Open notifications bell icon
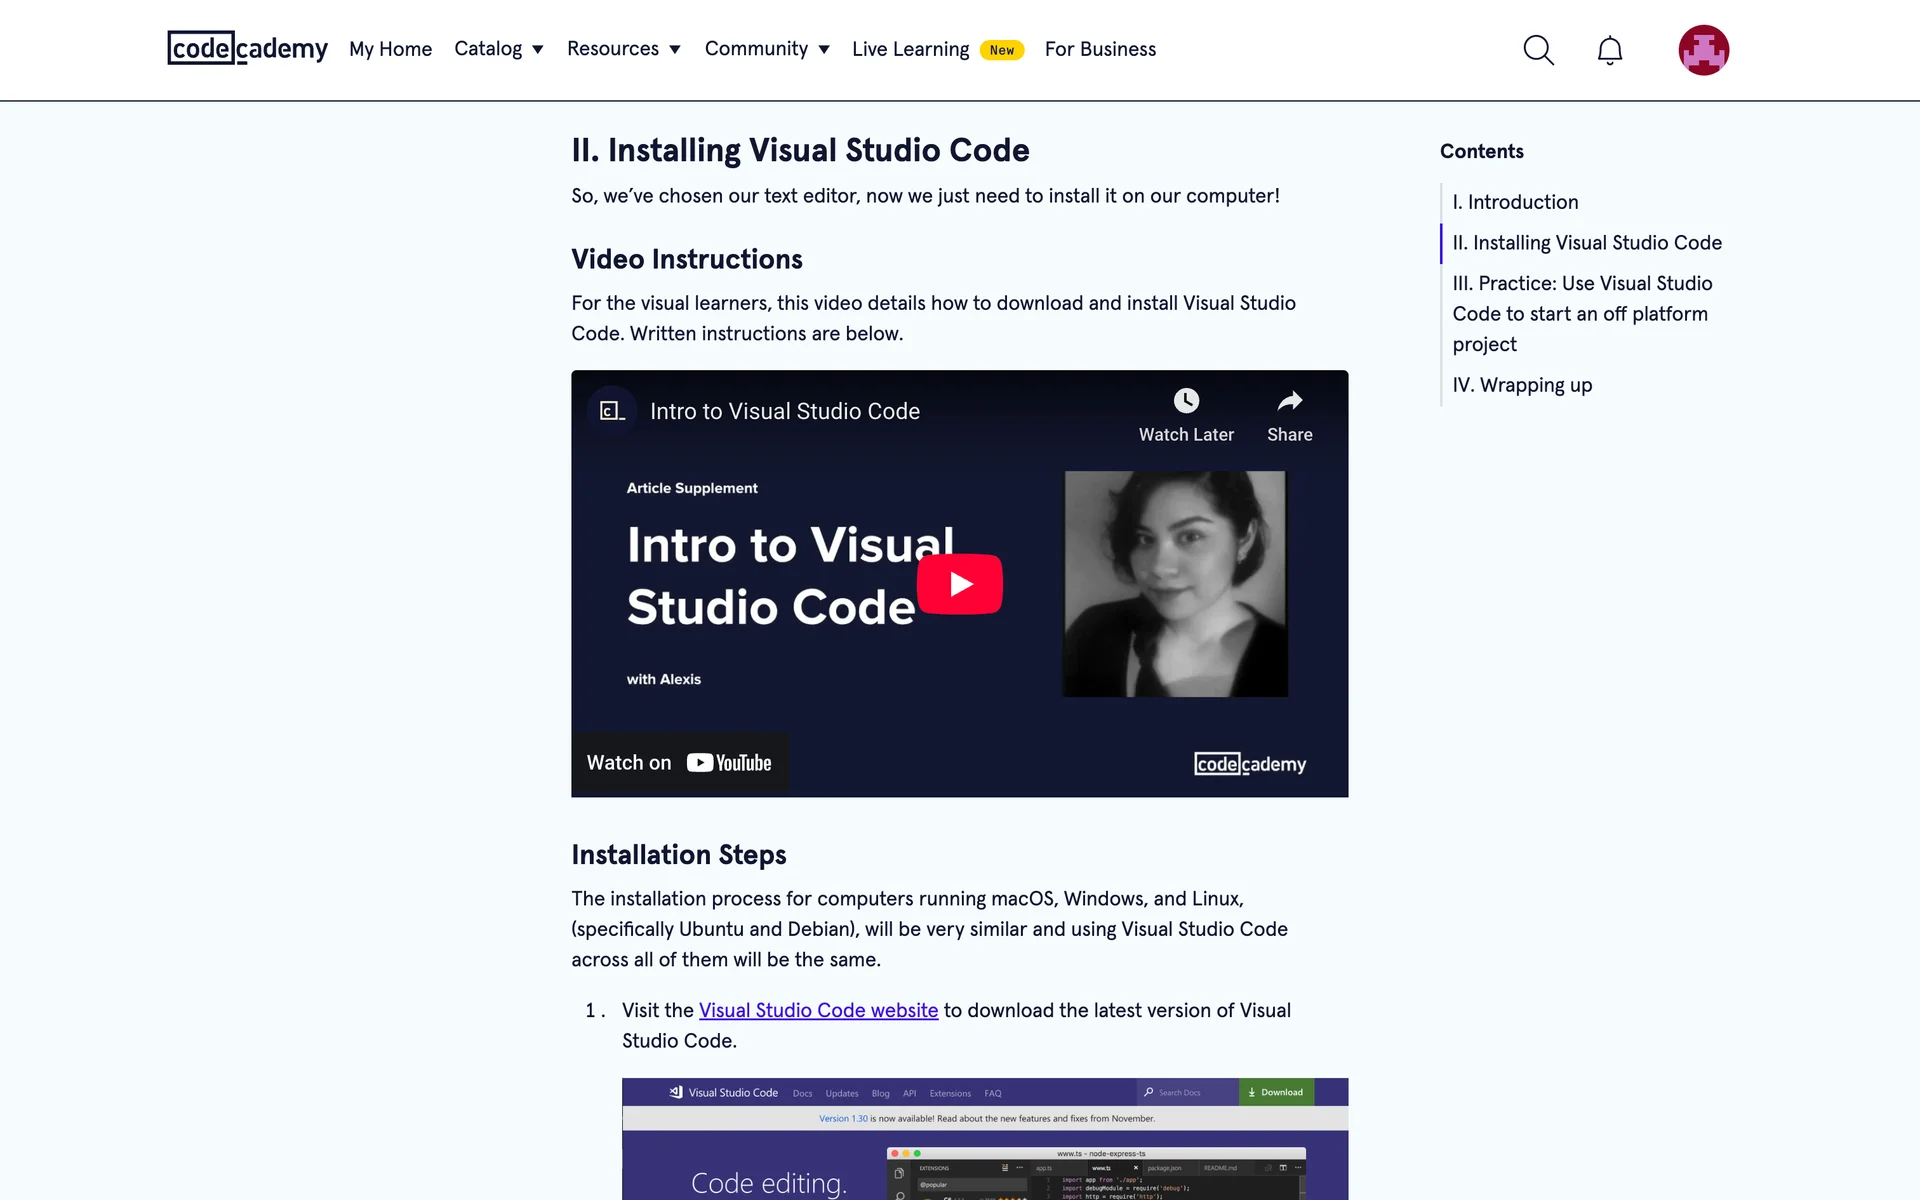The image size is (1920, 1200). [x=1609, y=50]
